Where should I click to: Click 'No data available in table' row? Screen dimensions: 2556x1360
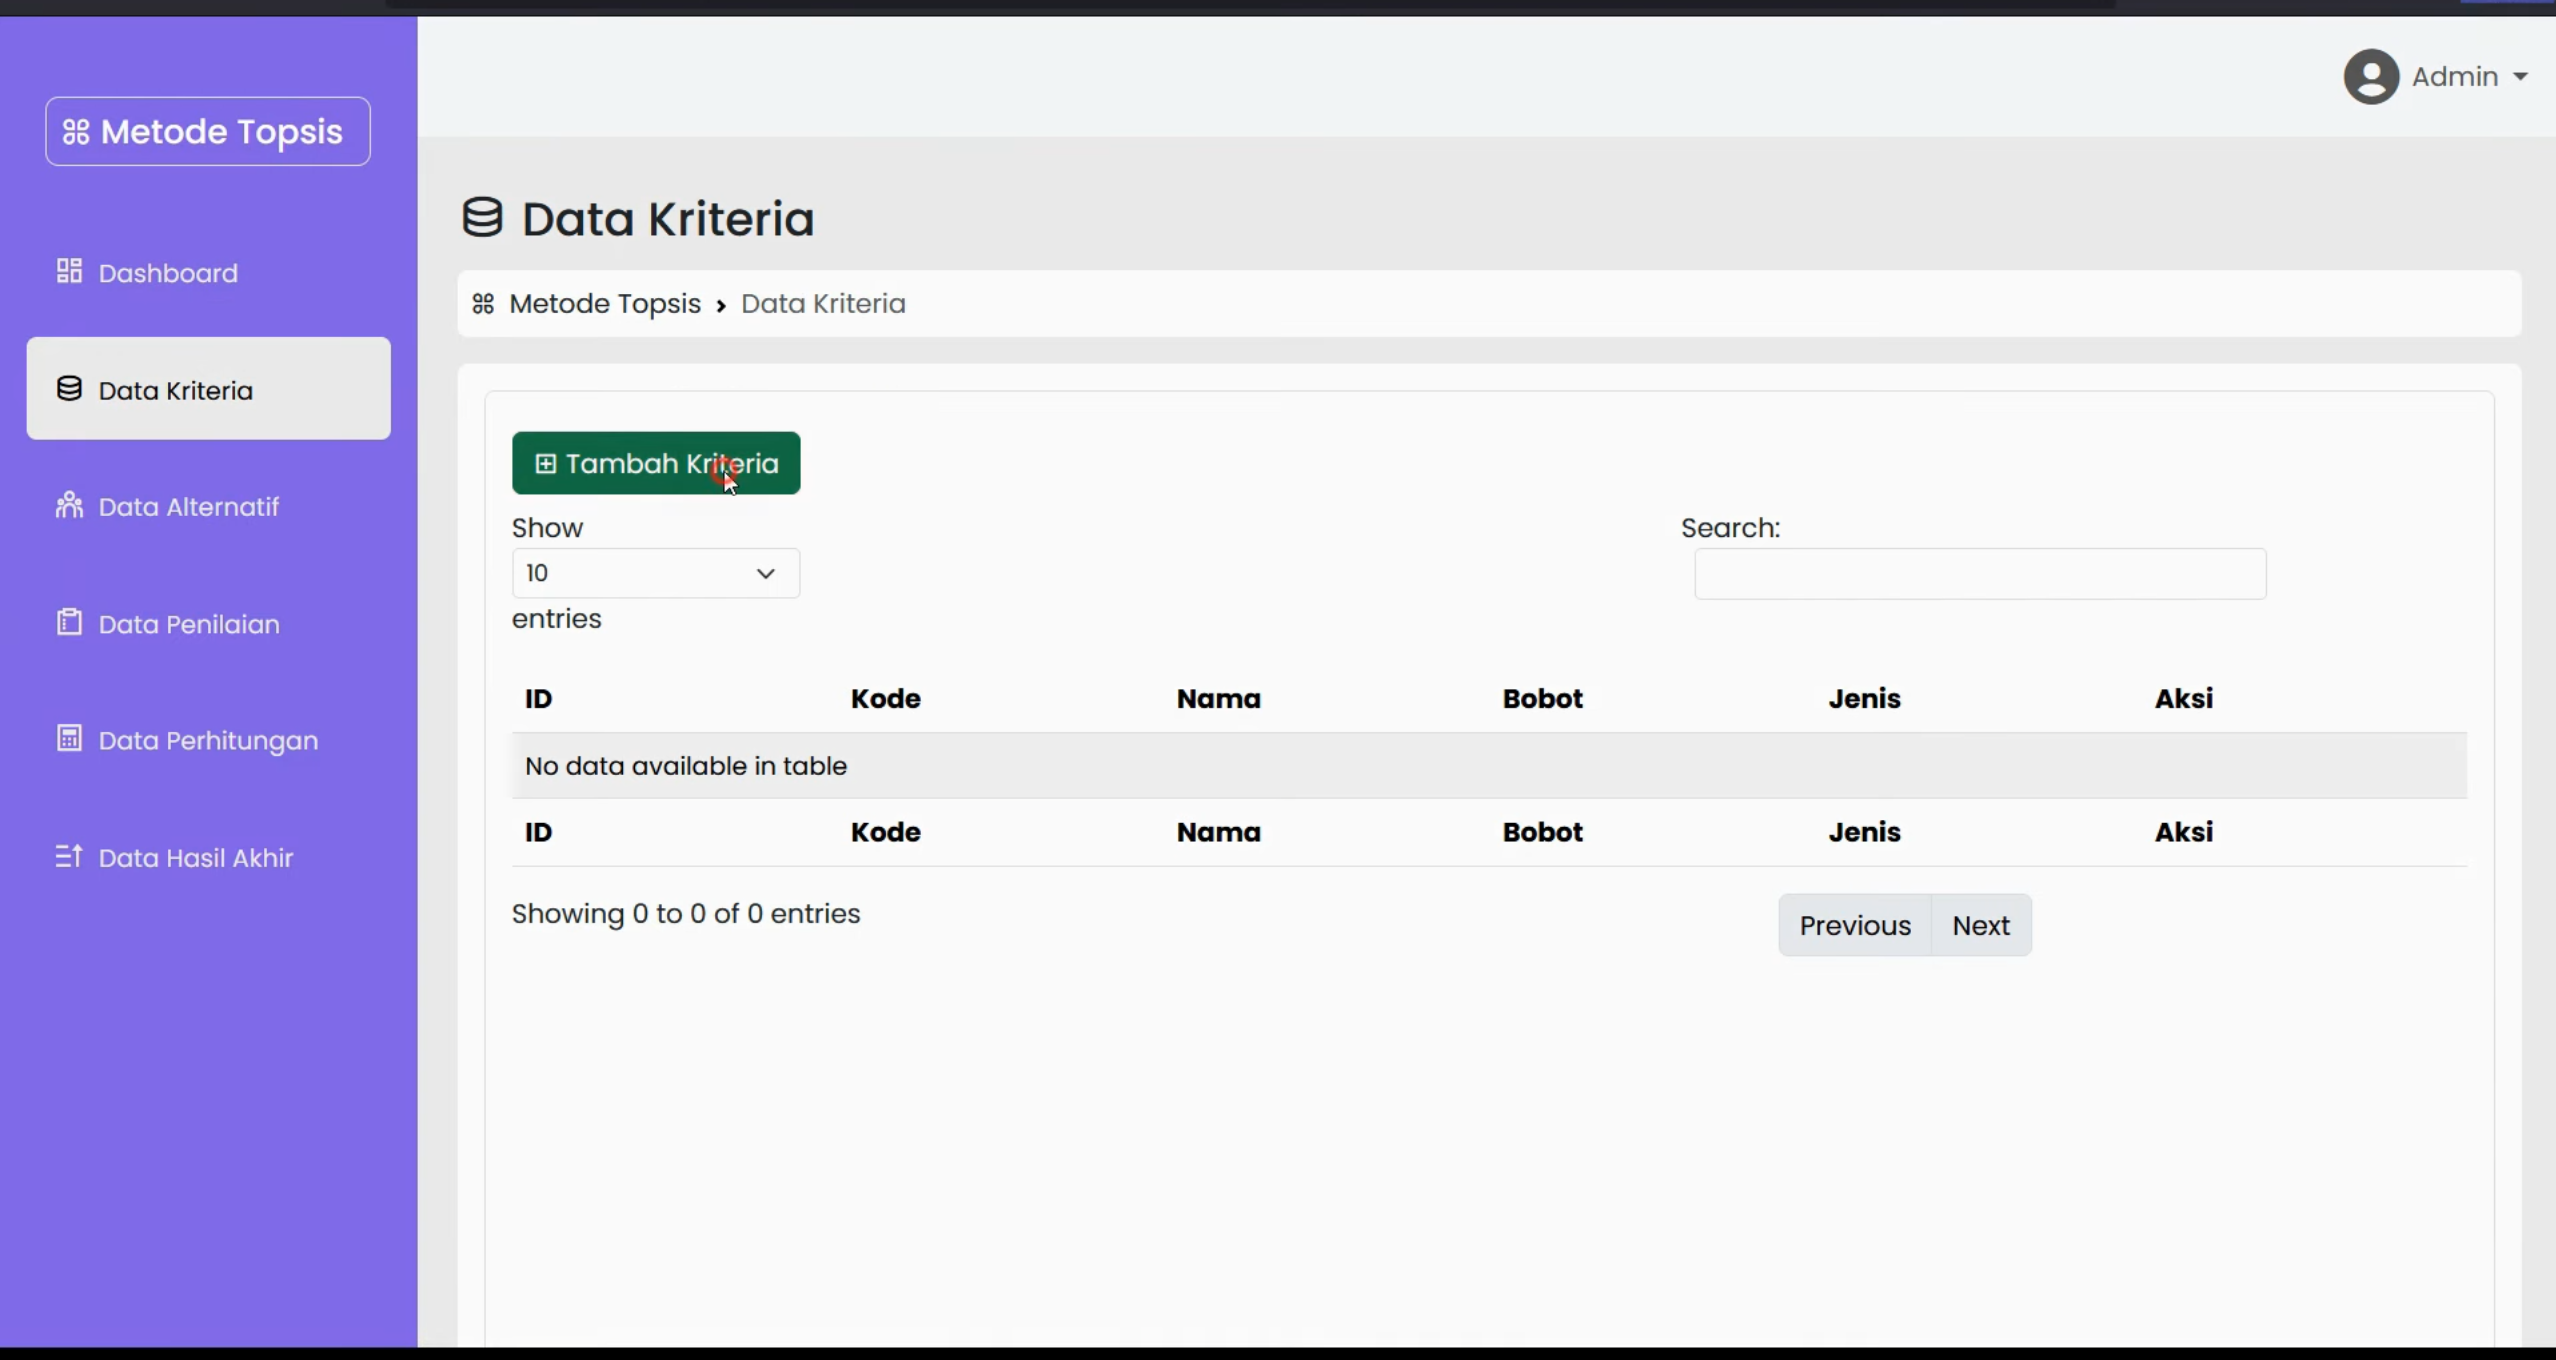1489,766
